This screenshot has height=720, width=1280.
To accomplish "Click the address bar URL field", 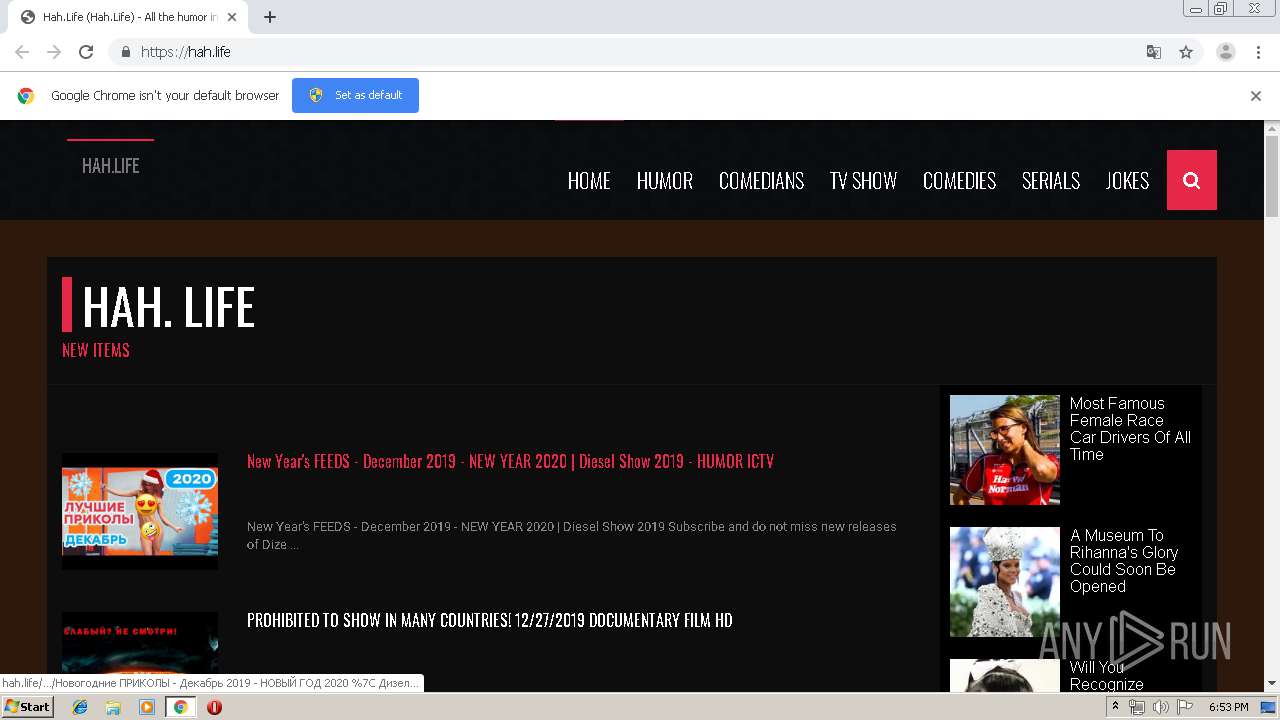I will tap(630, 52).
